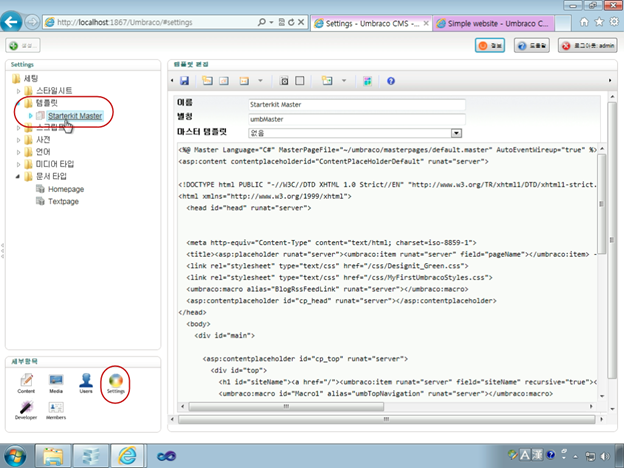This screenshot has height=468, width=624.
Task: Open the Insert macro dropdown arrow
Action: (260, 81)
